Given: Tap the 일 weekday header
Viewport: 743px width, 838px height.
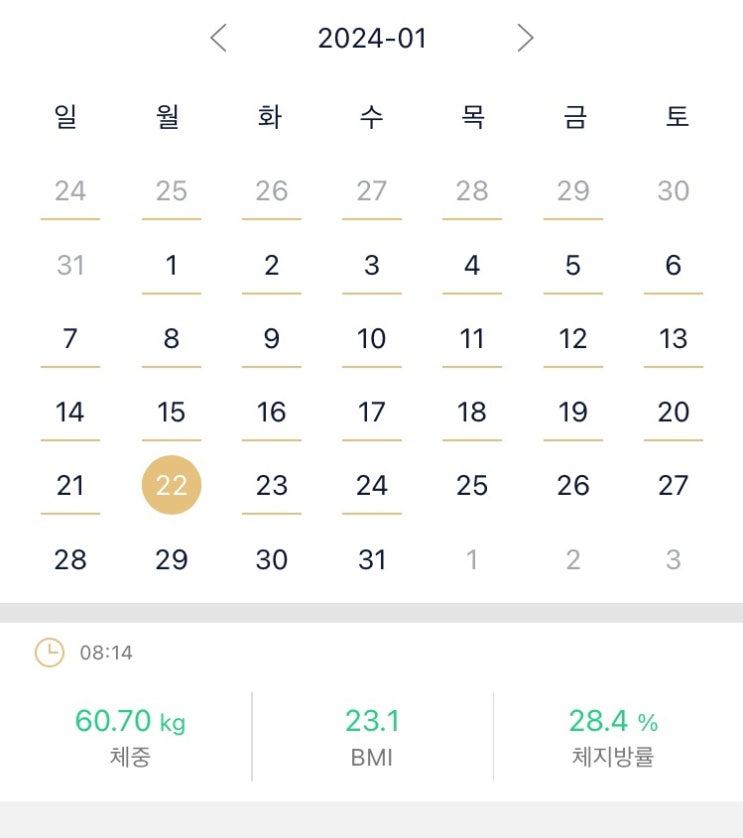Looking at the screenshot, I should pyautogui.click(x=66, y=117).
